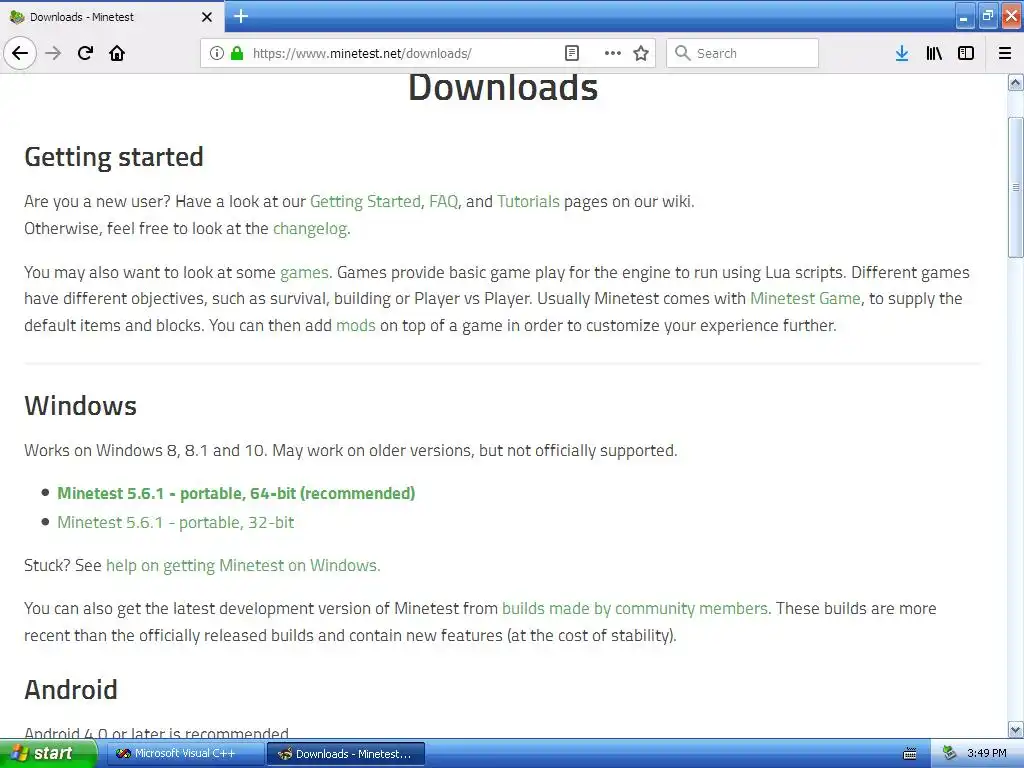Download Minetest 5.6.1 portable 64-bit
Viewport: 1024px width, 768px height.
coord(236,493)
